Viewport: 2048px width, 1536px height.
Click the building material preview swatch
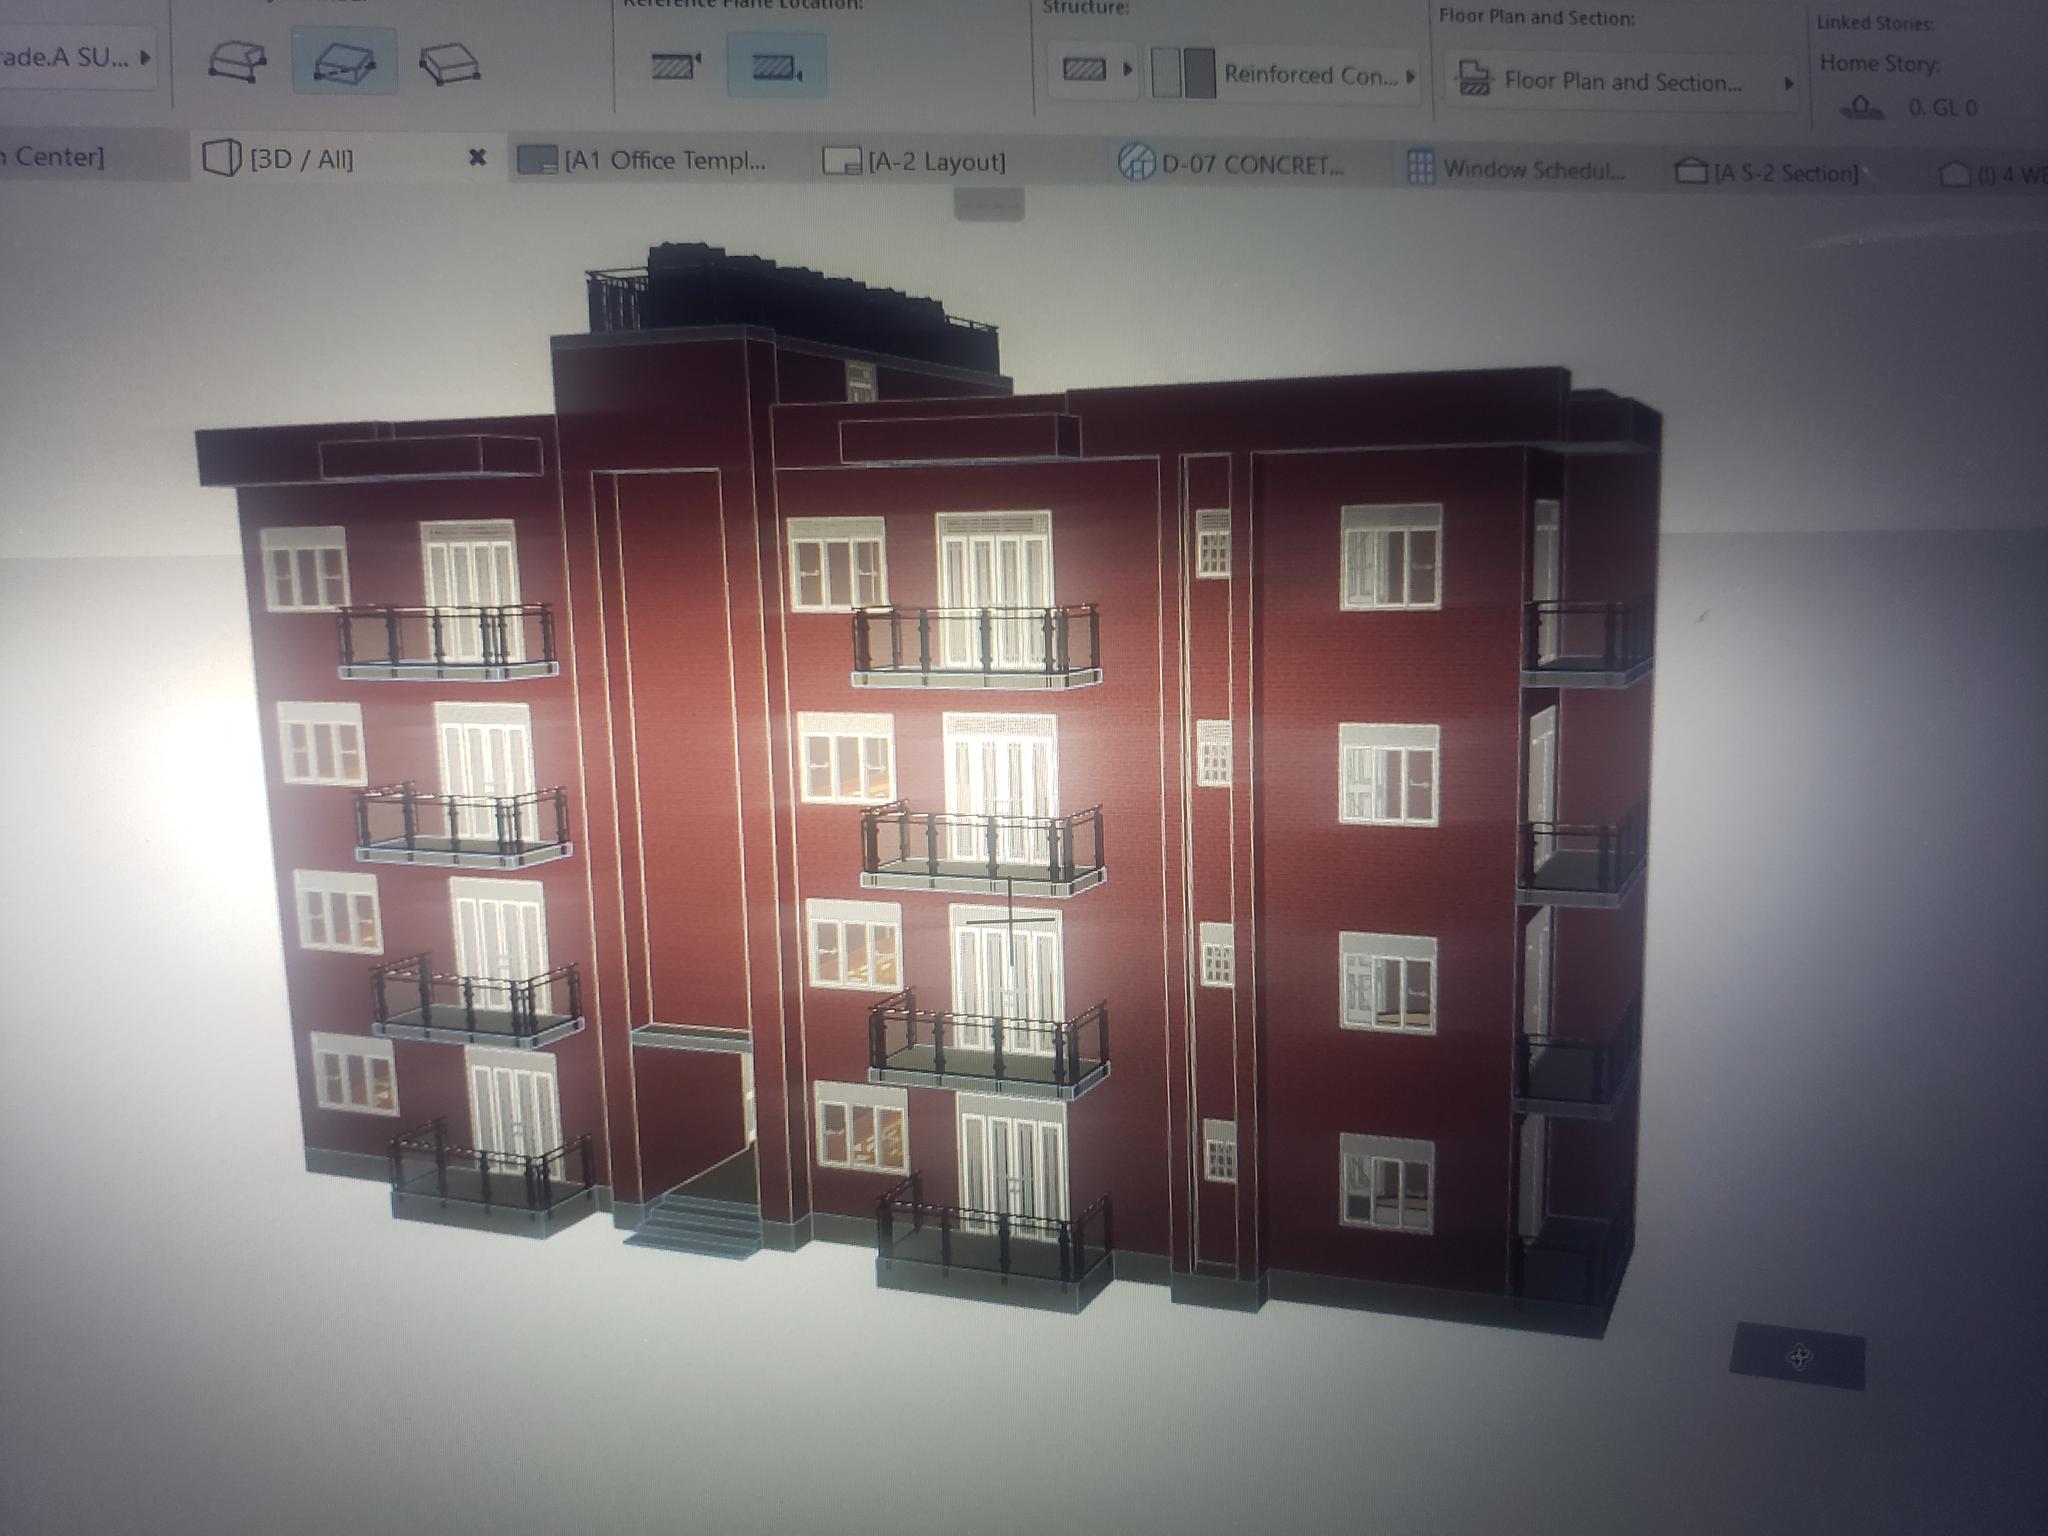pyautogui.click(x=1183, y=74)
